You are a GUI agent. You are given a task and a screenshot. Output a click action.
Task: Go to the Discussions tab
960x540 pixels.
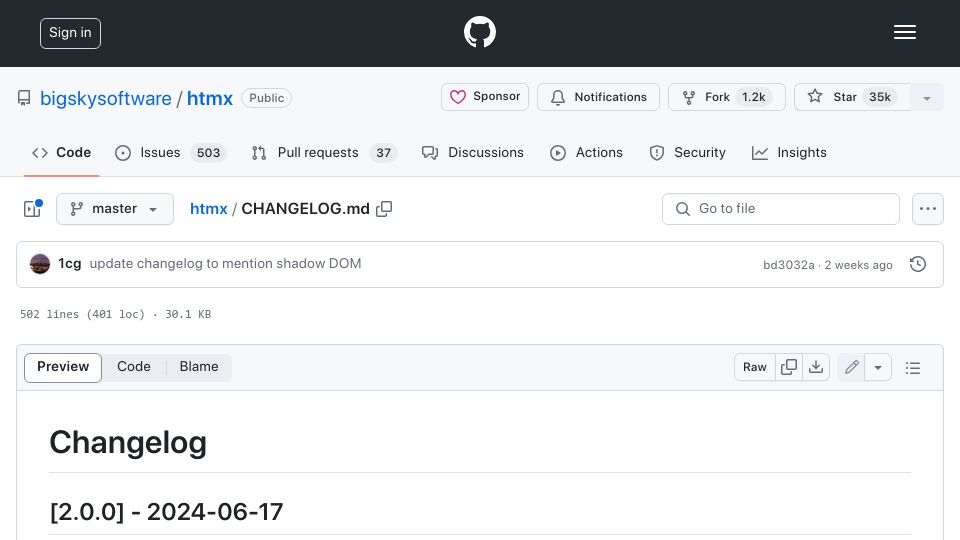coord(473,152)
